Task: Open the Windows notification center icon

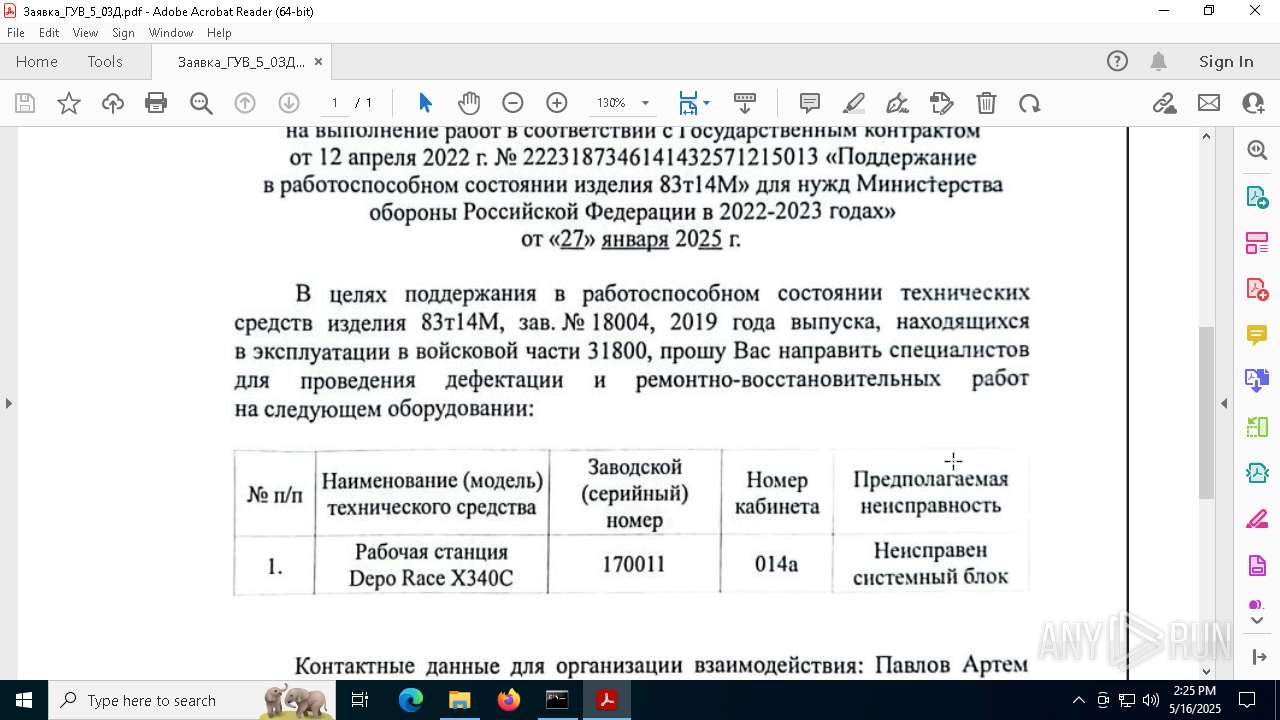Action: pos(1247,700)
